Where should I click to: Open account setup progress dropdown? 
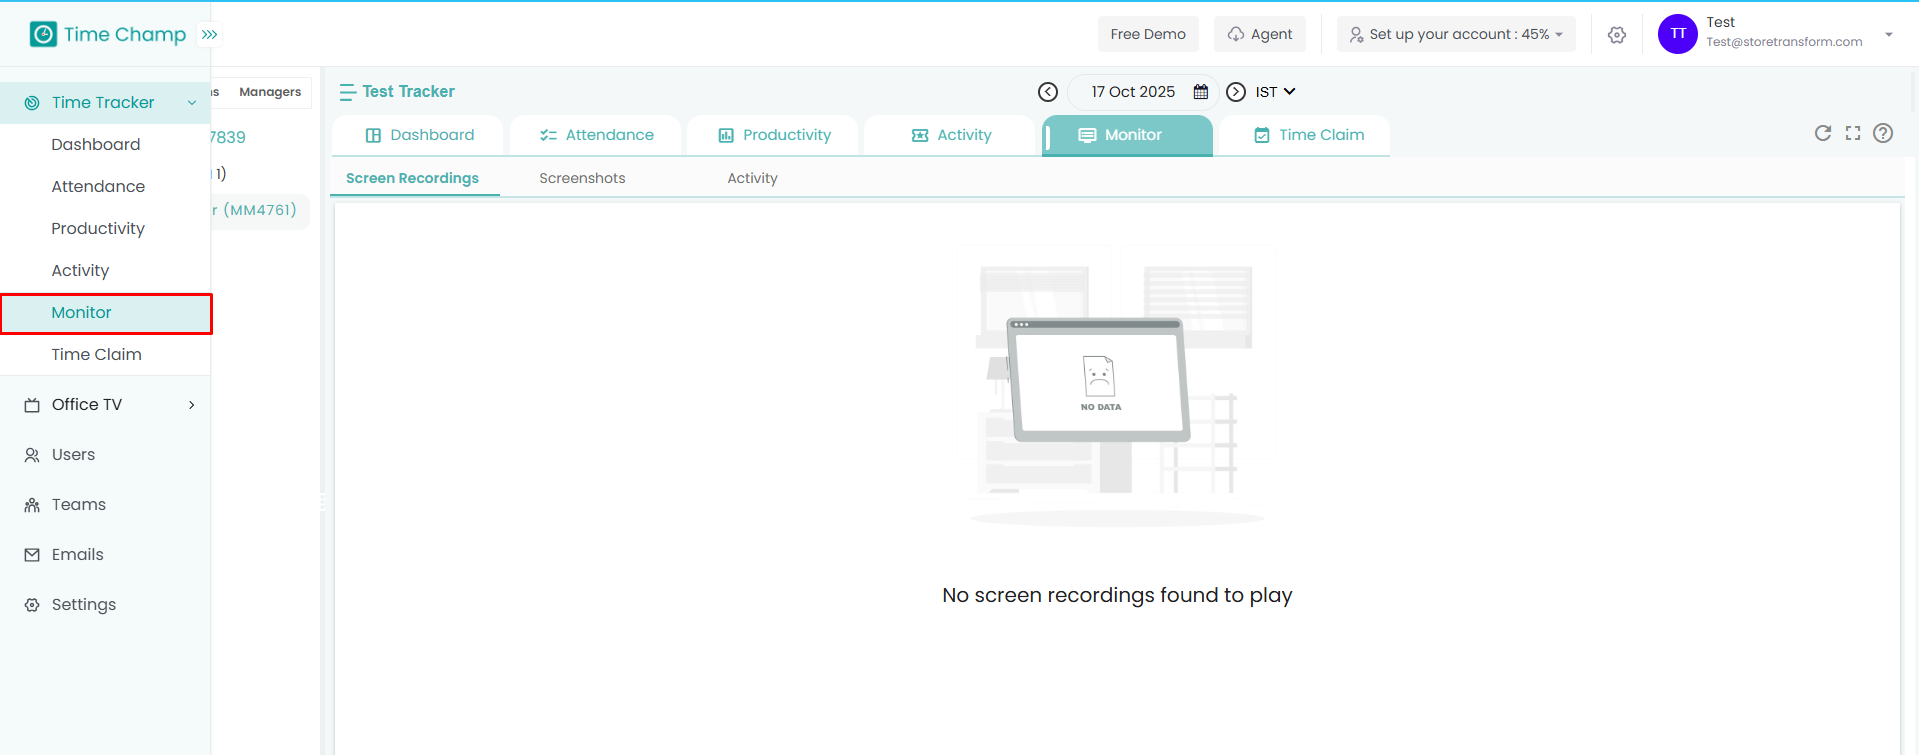coord(1456,34)
